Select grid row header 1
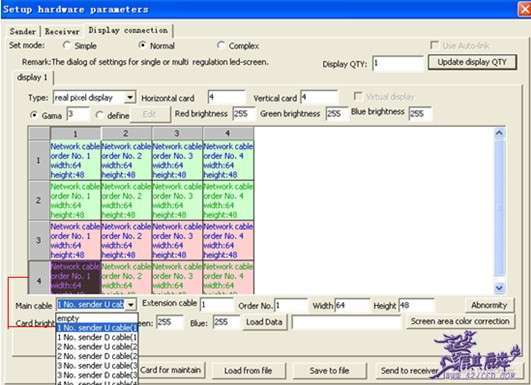This screenshot has height=385, width=531. click(39, 160)
